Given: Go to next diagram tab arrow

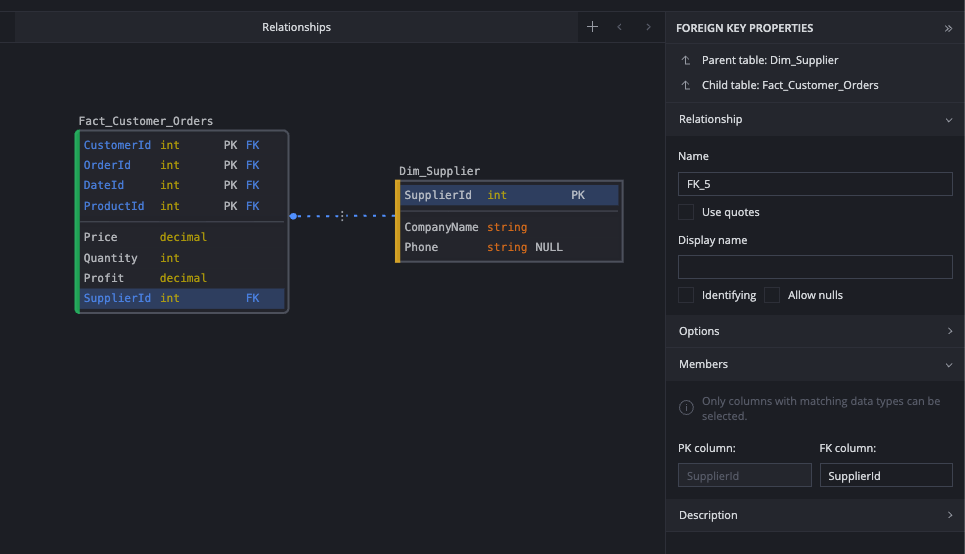Looking at the screenshot, I should coord(648,27).
